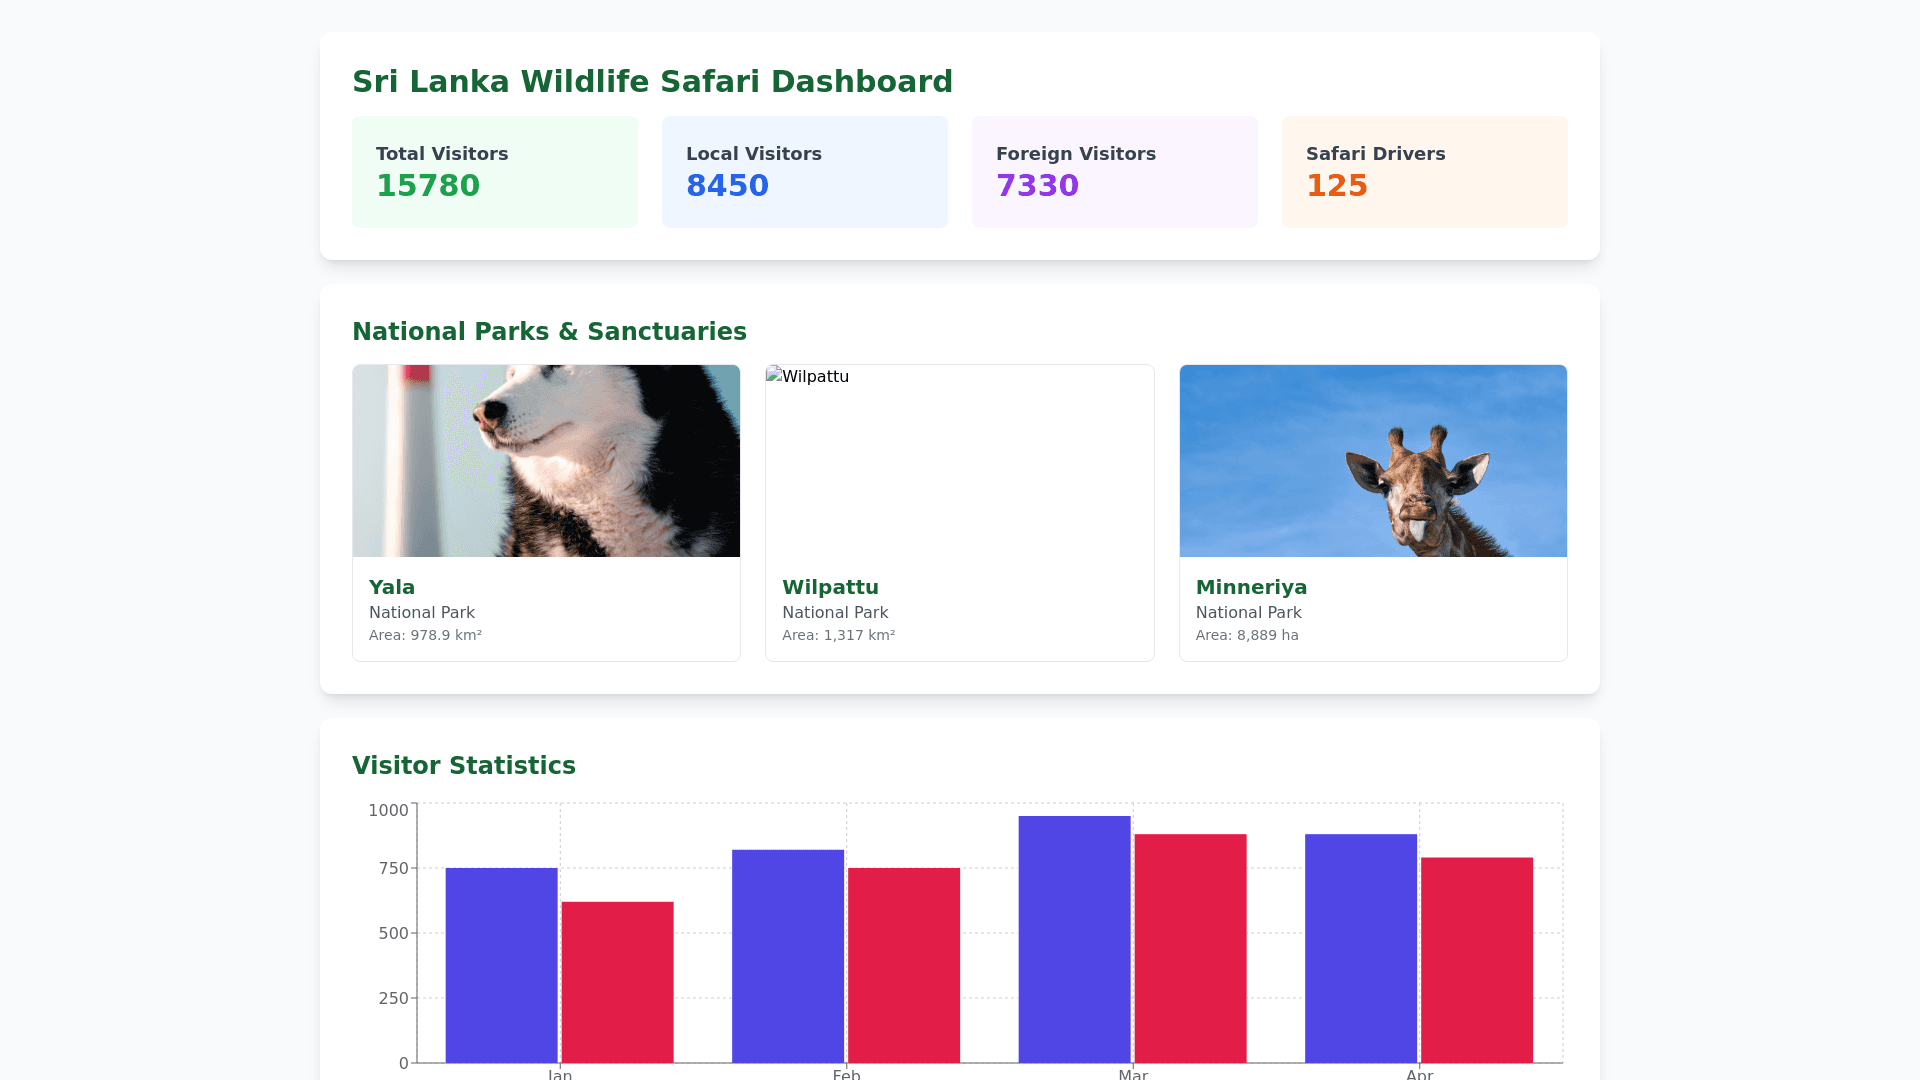
Task: Open the Yala park title
Action: (392, 587)
